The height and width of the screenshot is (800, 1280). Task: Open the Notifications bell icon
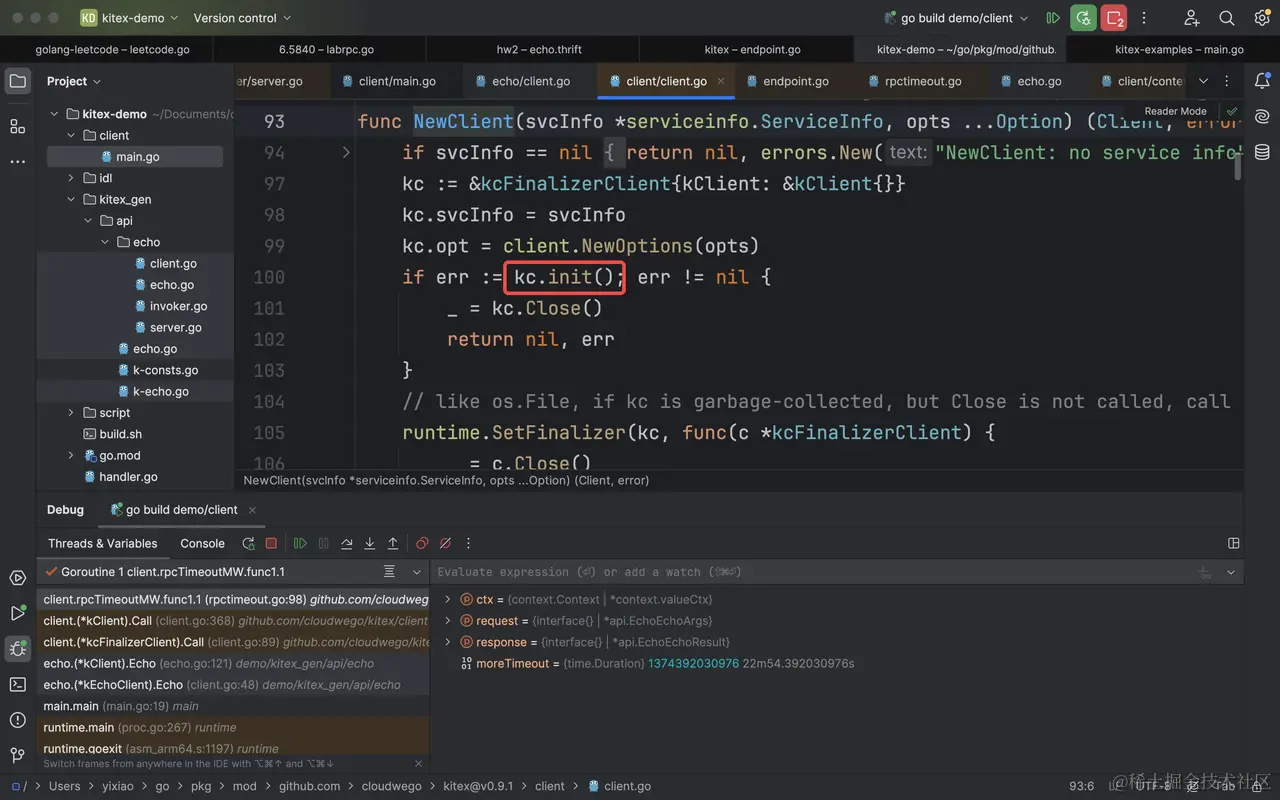(x=1262, y=81)
